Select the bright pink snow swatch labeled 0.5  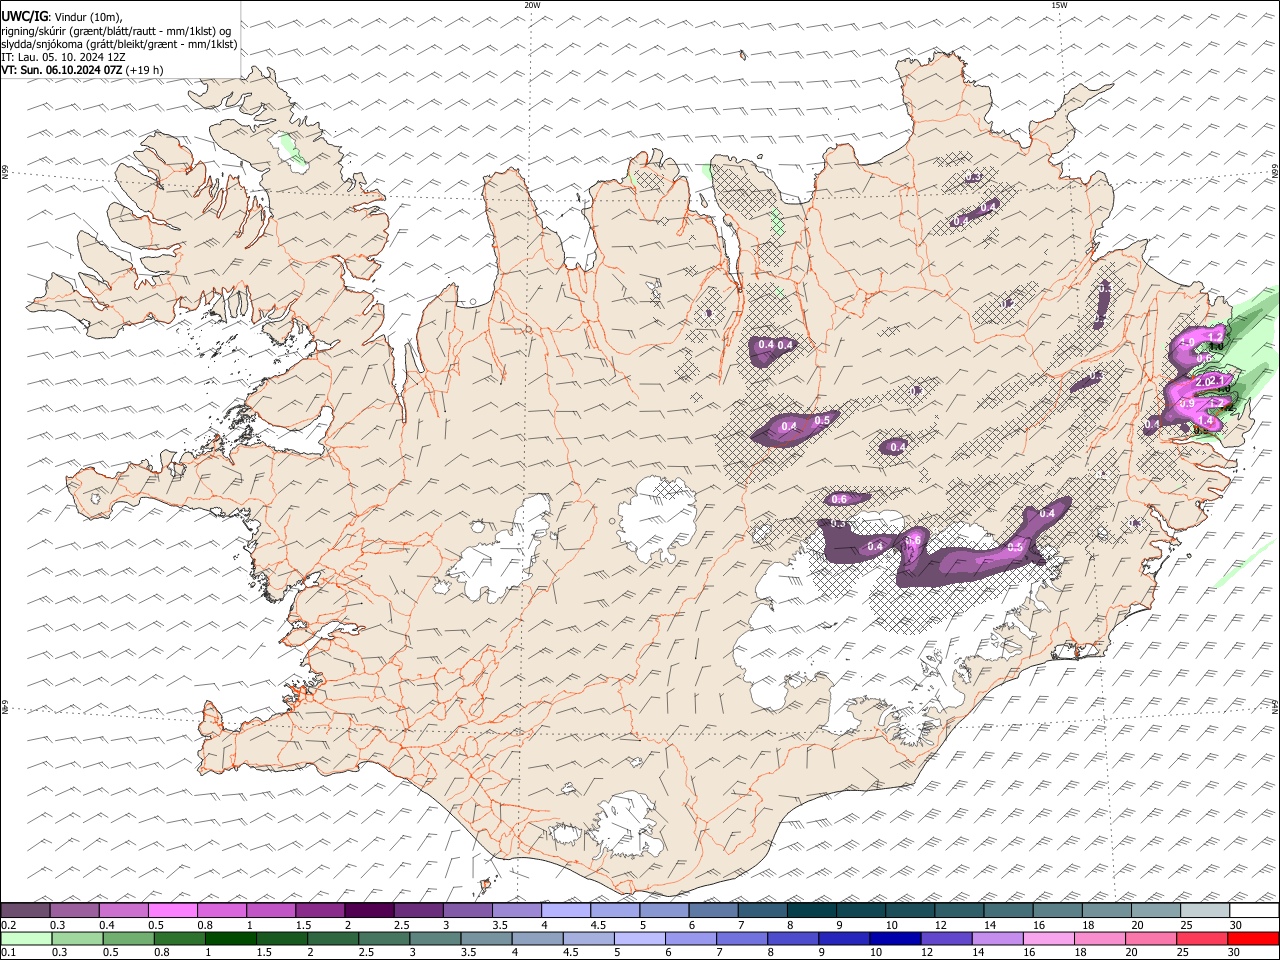click(x=173, y=910)
